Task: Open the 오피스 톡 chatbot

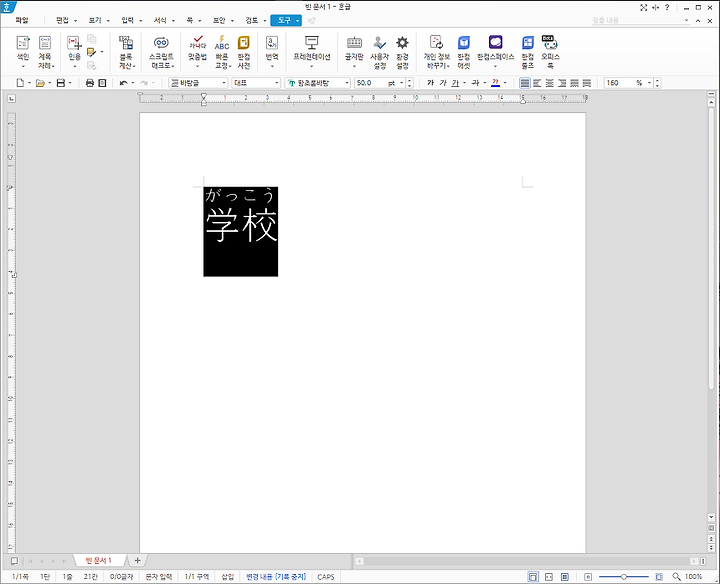Action: [550, 51]
